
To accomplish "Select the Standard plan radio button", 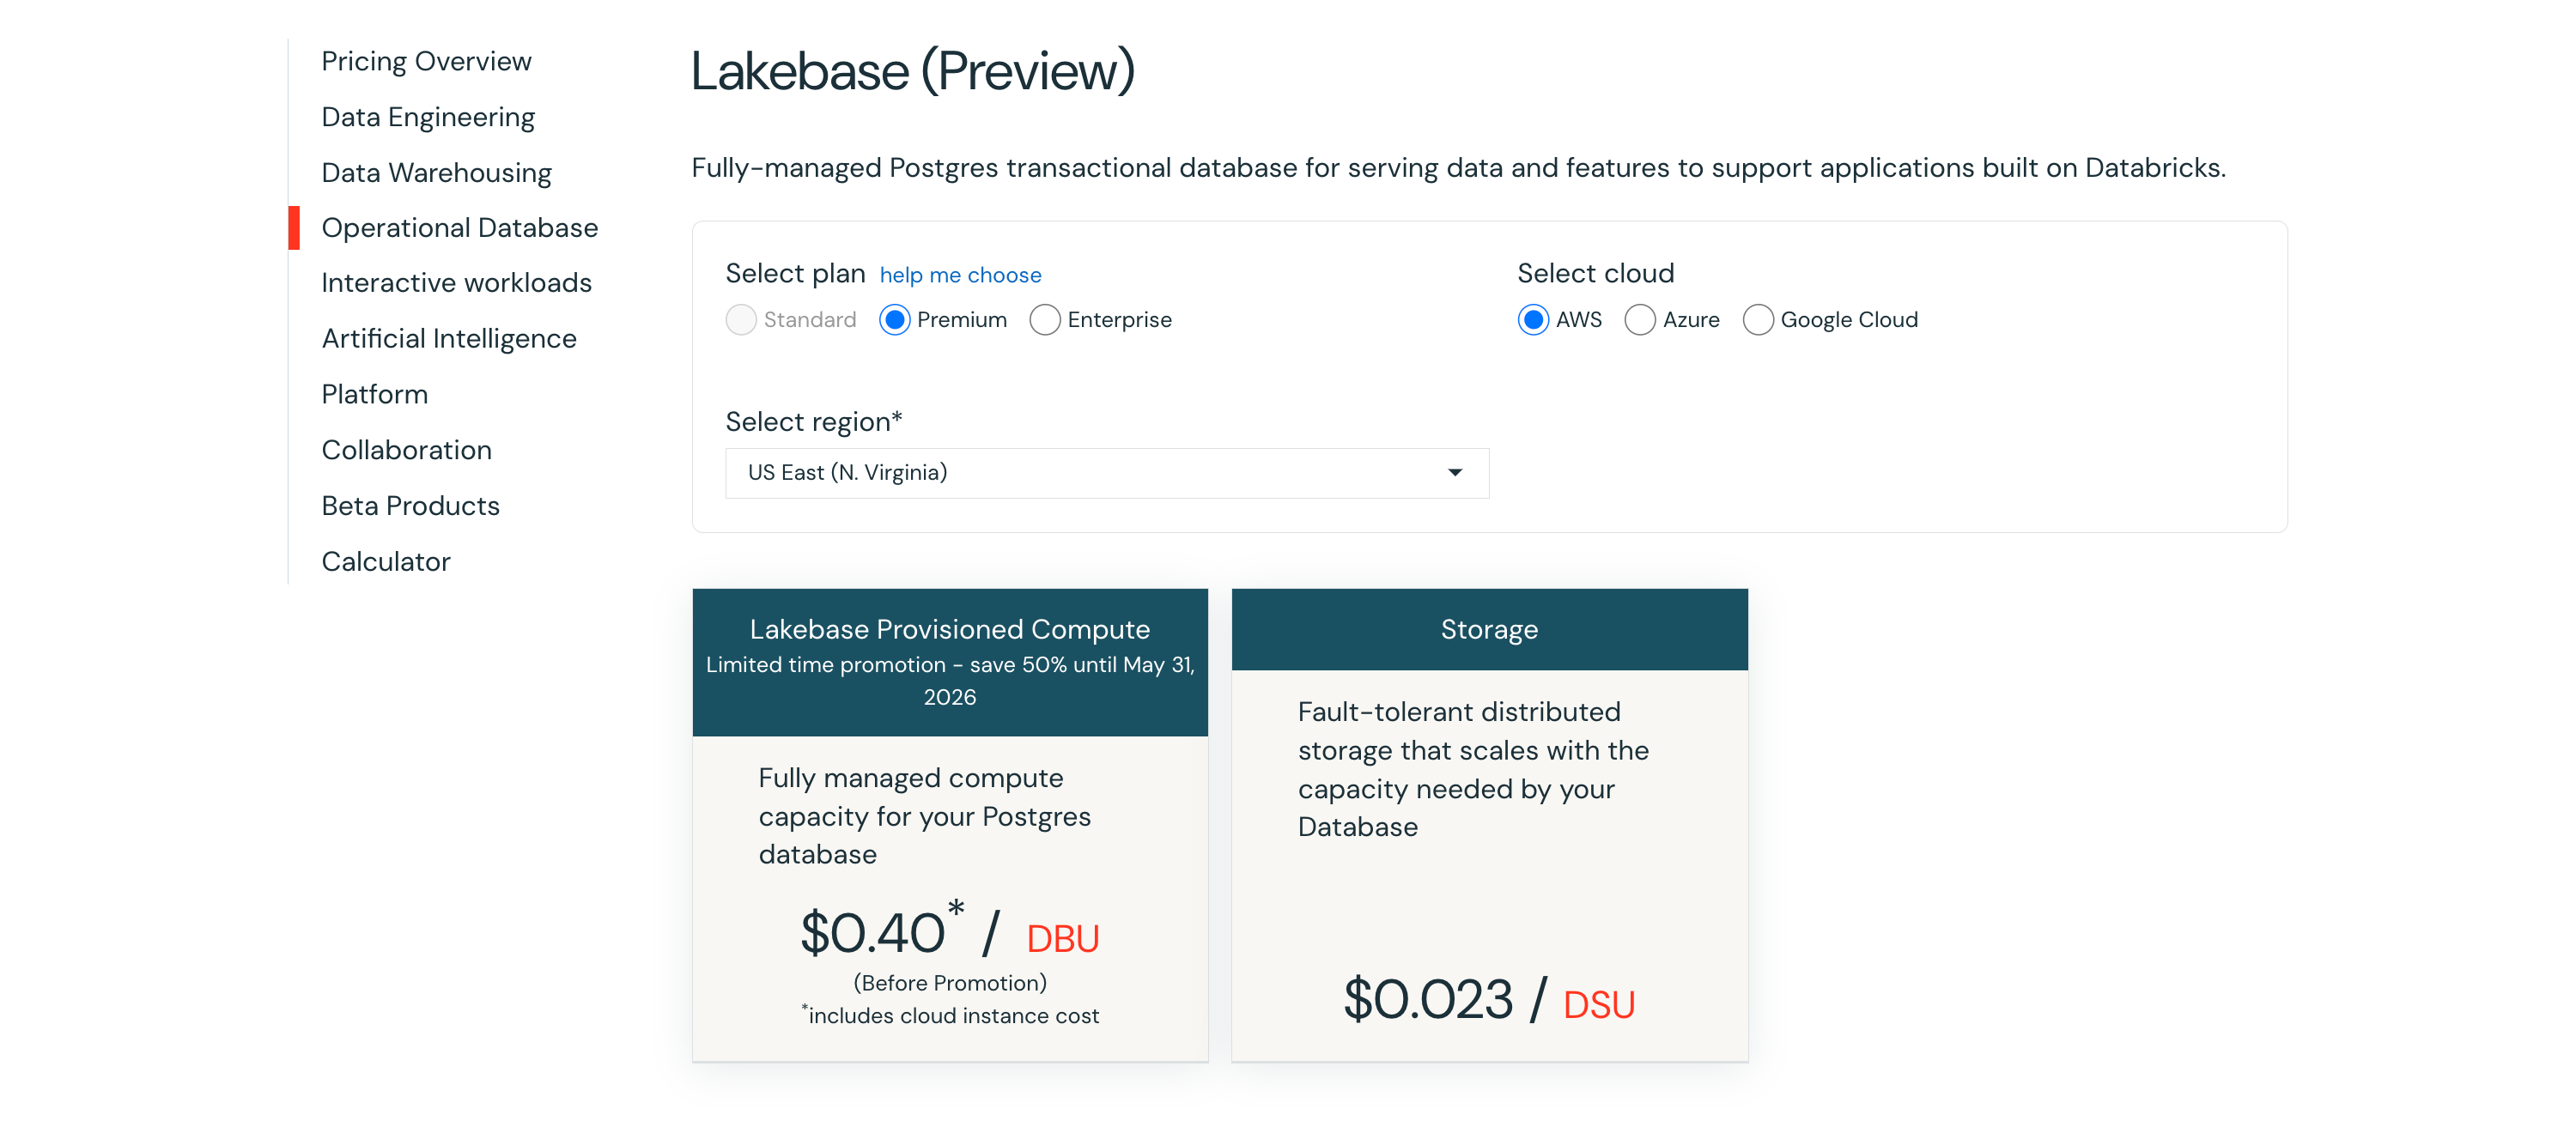I will [x=741, y=320].
